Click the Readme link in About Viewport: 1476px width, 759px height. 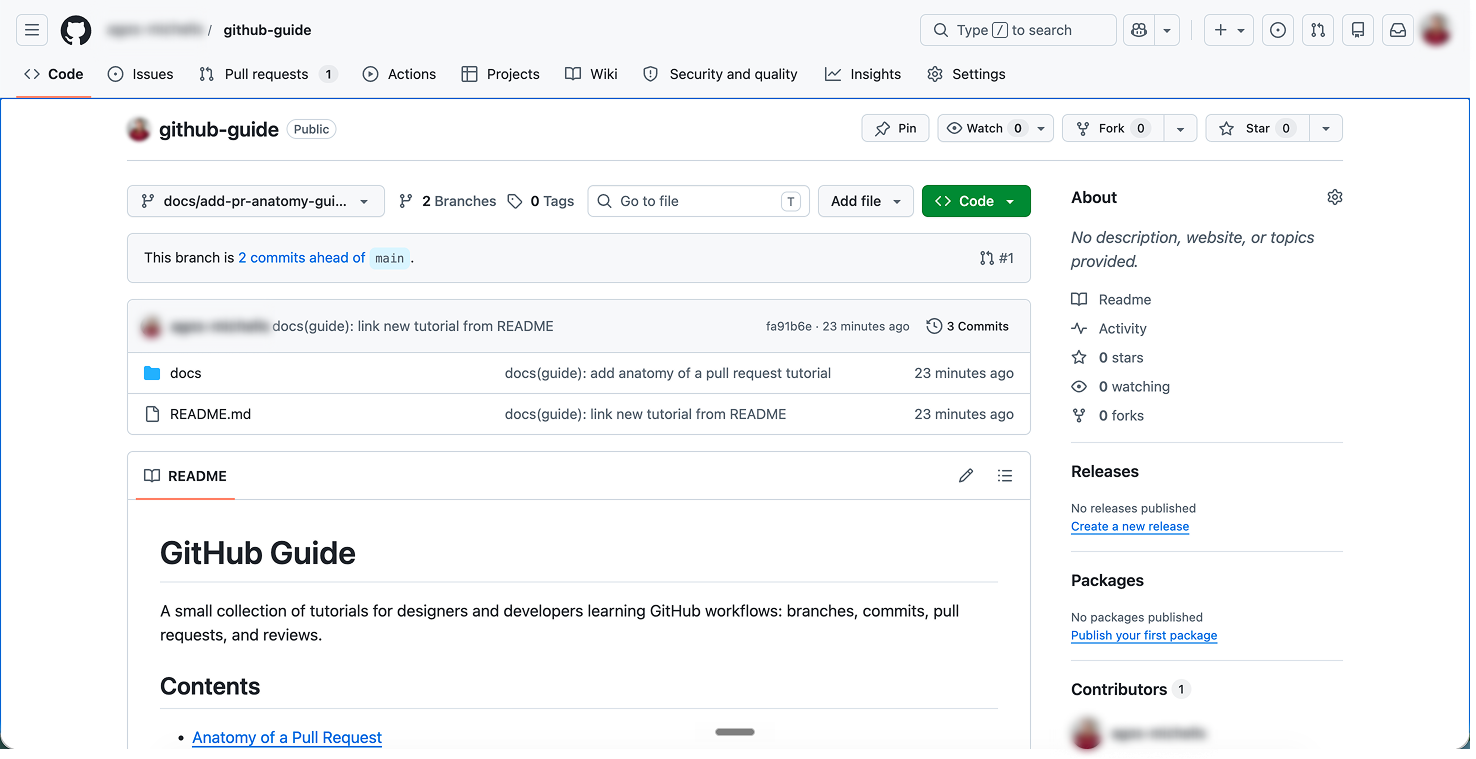tap(1111, 299)
